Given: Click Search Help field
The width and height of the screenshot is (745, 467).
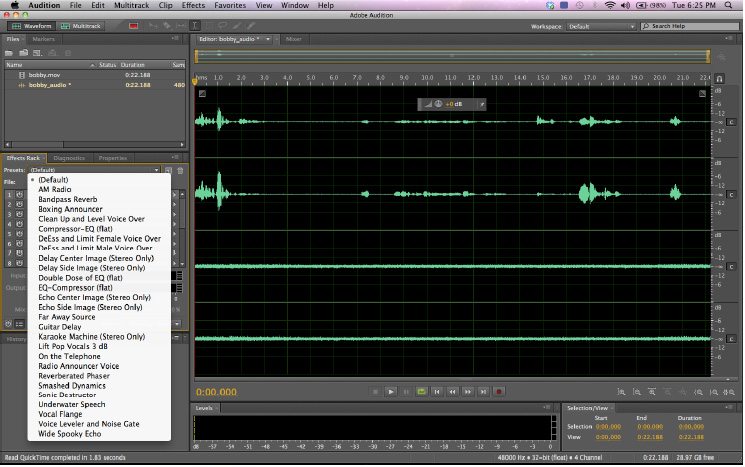Looking at the screenshot, I should point(690,26).
